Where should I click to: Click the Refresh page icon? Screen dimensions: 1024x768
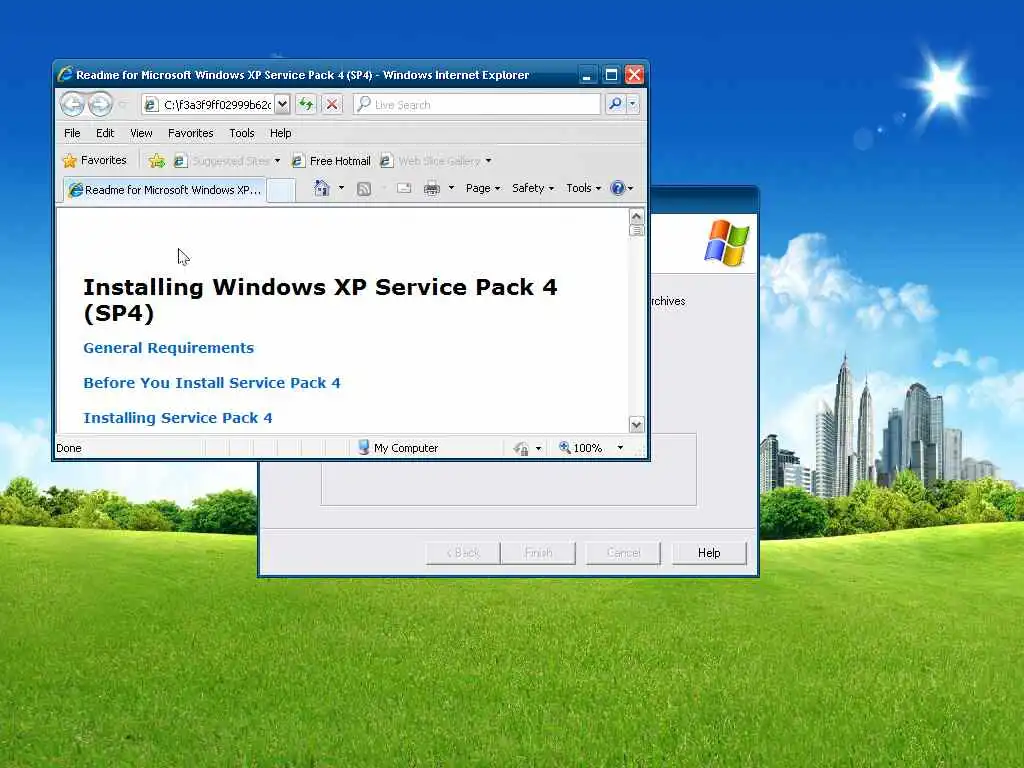pos(306,104)
